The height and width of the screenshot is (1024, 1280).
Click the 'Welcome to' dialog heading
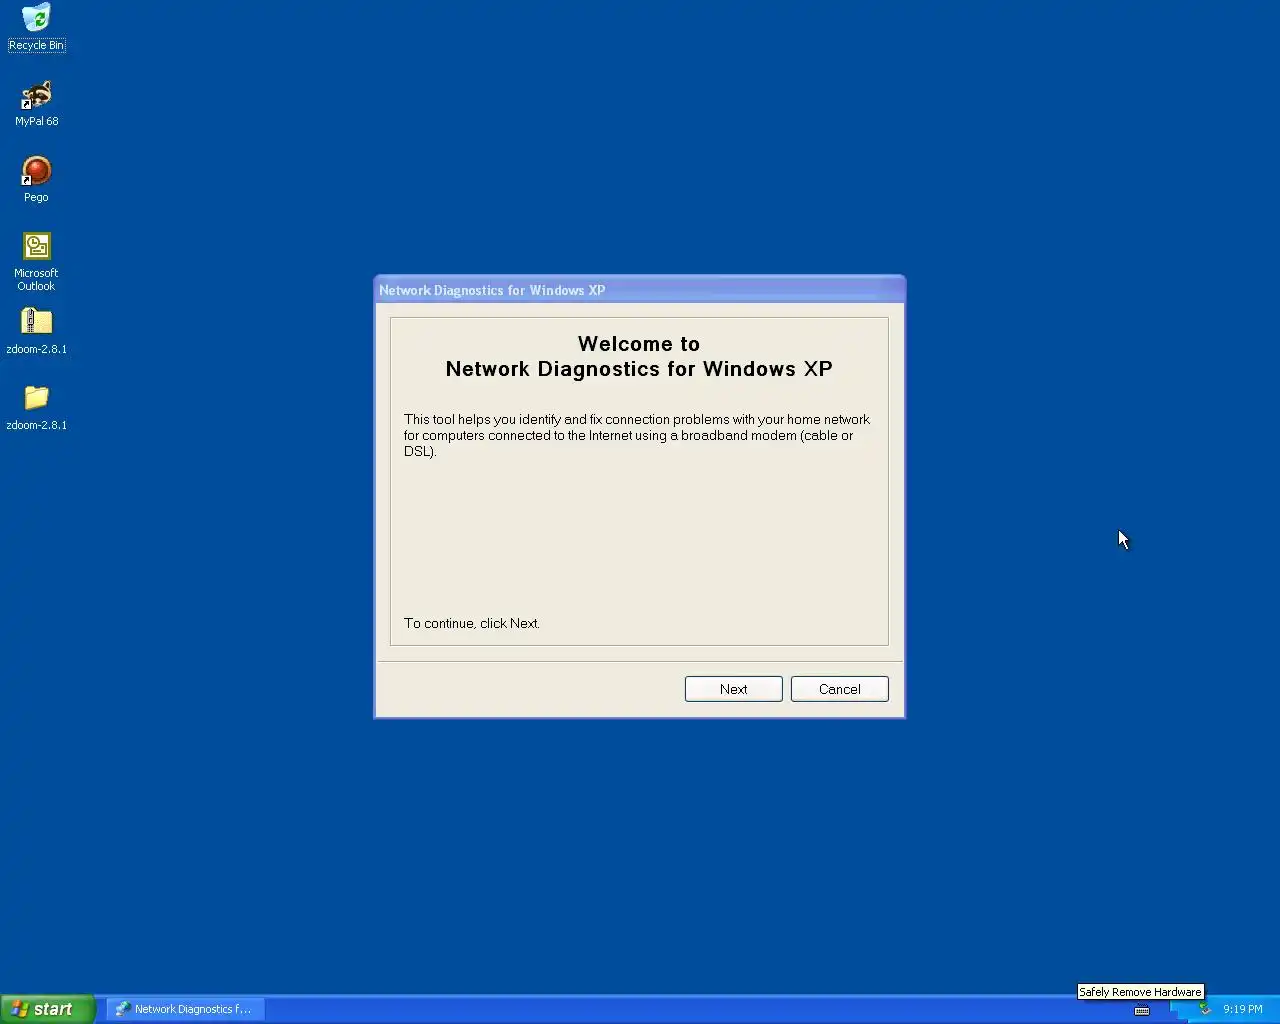[639, 344]
